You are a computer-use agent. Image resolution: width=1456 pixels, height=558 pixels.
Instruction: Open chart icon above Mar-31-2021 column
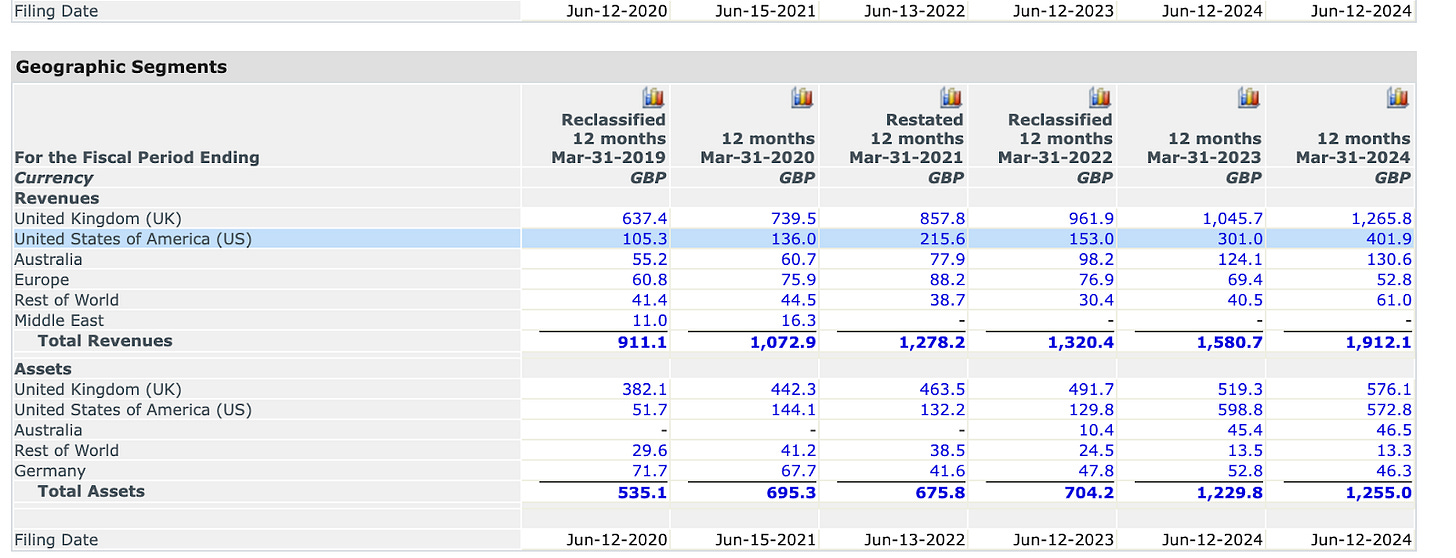pos(951,97)
